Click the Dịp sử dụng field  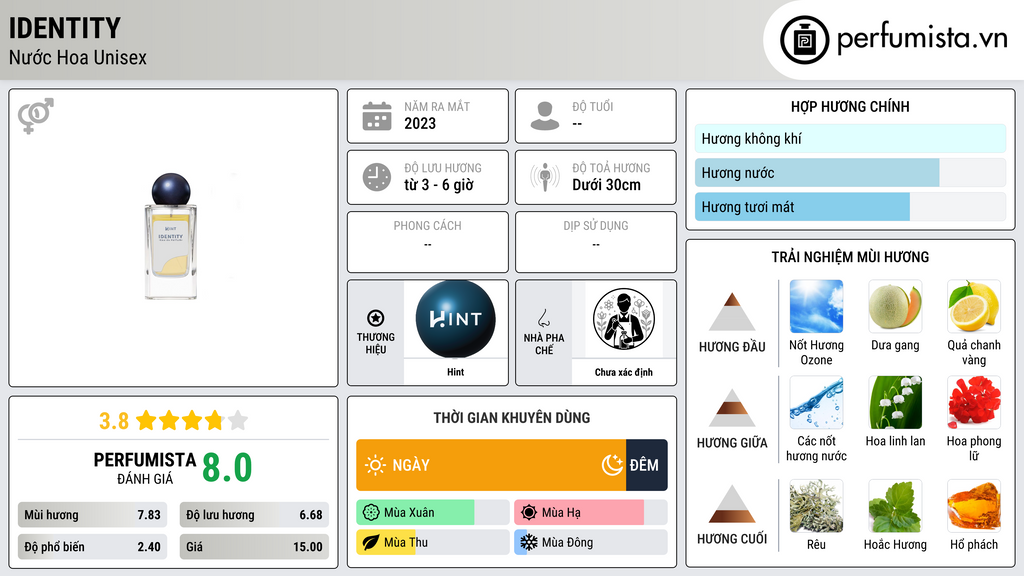tap(596, 242)
